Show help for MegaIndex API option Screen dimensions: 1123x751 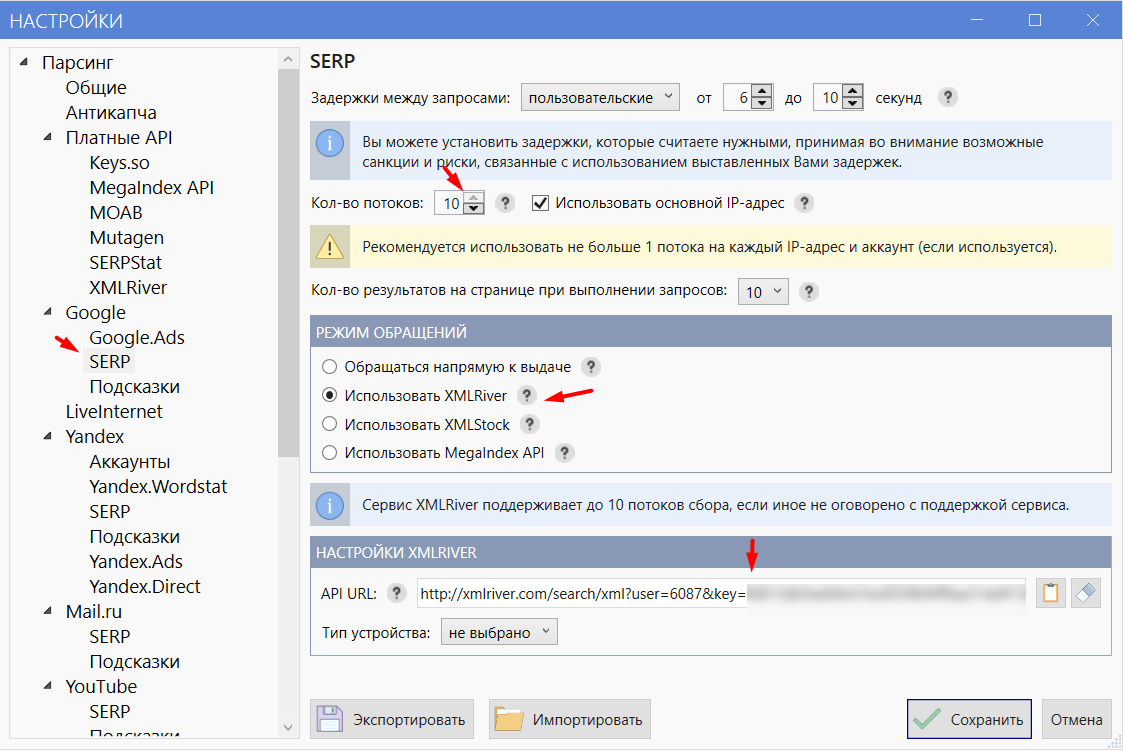coord(564,453)
